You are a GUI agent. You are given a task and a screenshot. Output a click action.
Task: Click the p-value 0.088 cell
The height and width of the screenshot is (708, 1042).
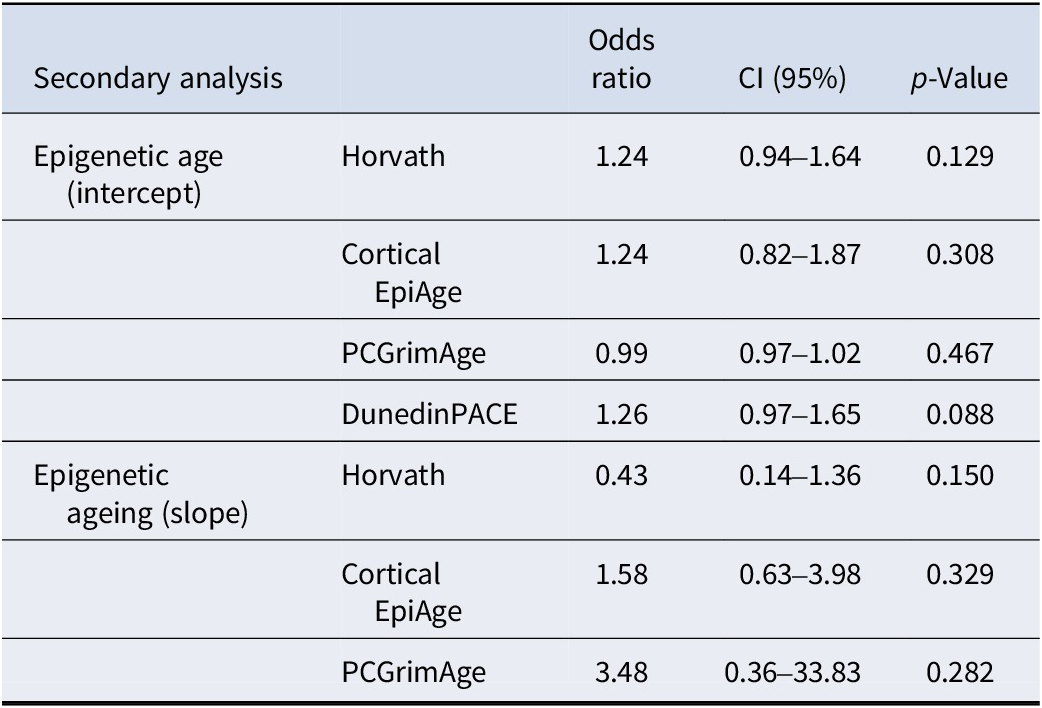(960, 413)
